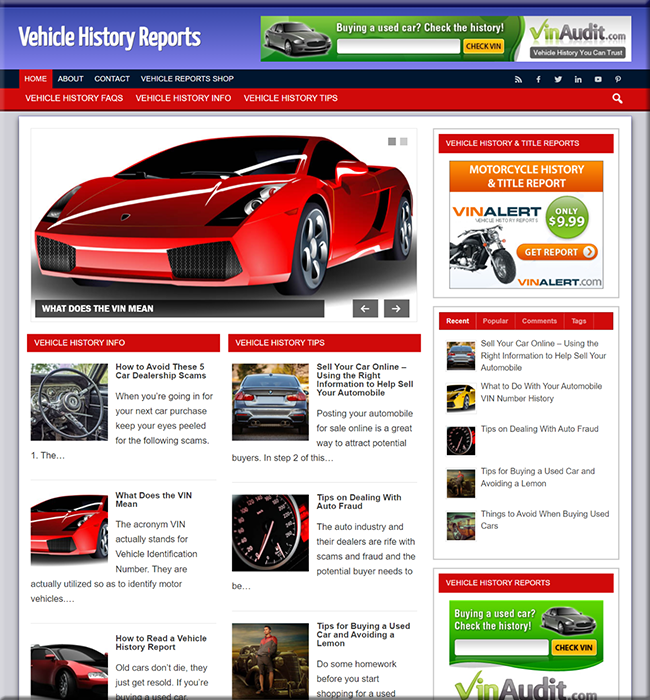Open the About menu item
The height and width of the screenshot is (700, 650).
pos(71,79)
